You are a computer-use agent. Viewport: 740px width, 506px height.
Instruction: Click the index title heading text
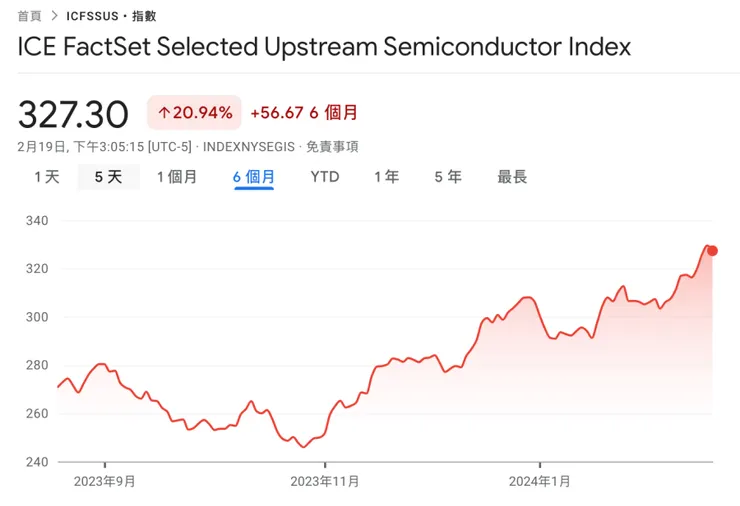(325, 47)
